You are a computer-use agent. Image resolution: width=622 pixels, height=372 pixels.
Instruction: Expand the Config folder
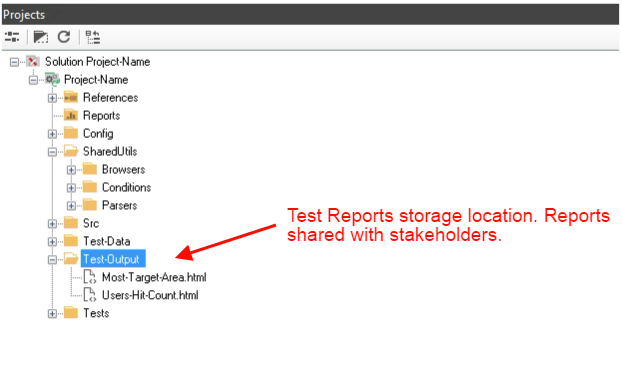(x=52, y=134)
